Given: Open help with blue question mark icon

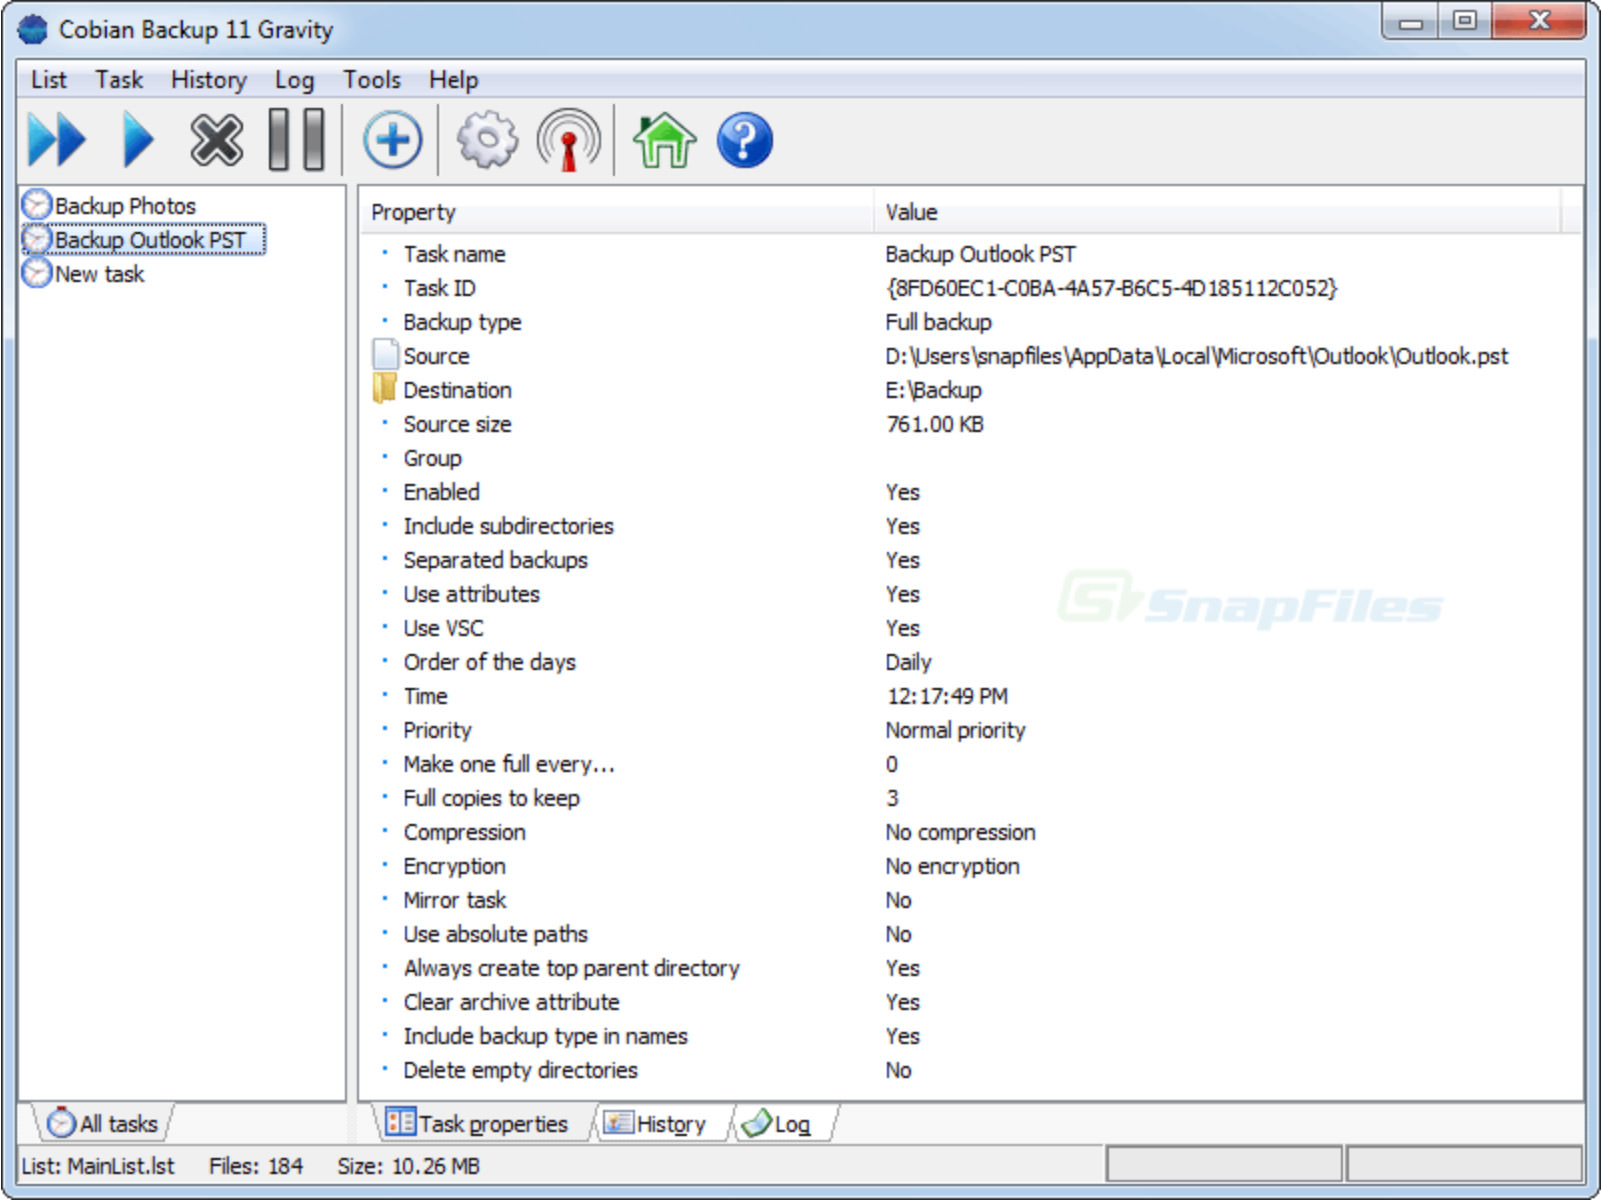Looking at the screenshot, I should click(x=745, y=140).
